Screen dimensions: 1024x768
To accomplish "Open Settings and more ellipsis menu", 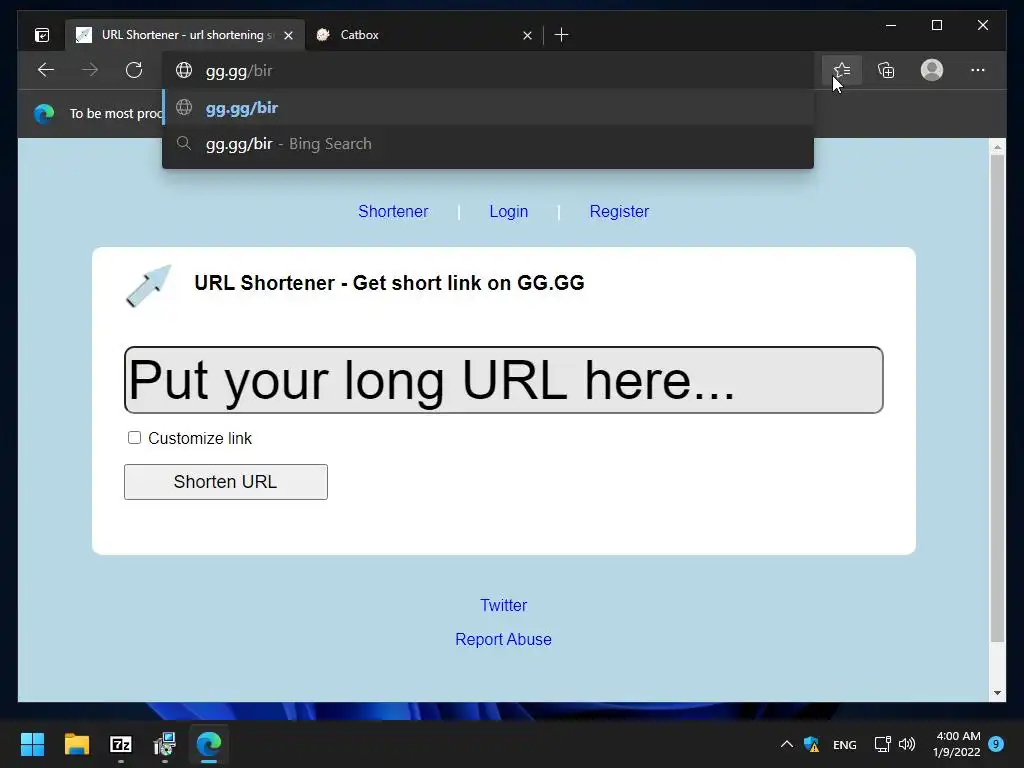I will click(978, 70).
